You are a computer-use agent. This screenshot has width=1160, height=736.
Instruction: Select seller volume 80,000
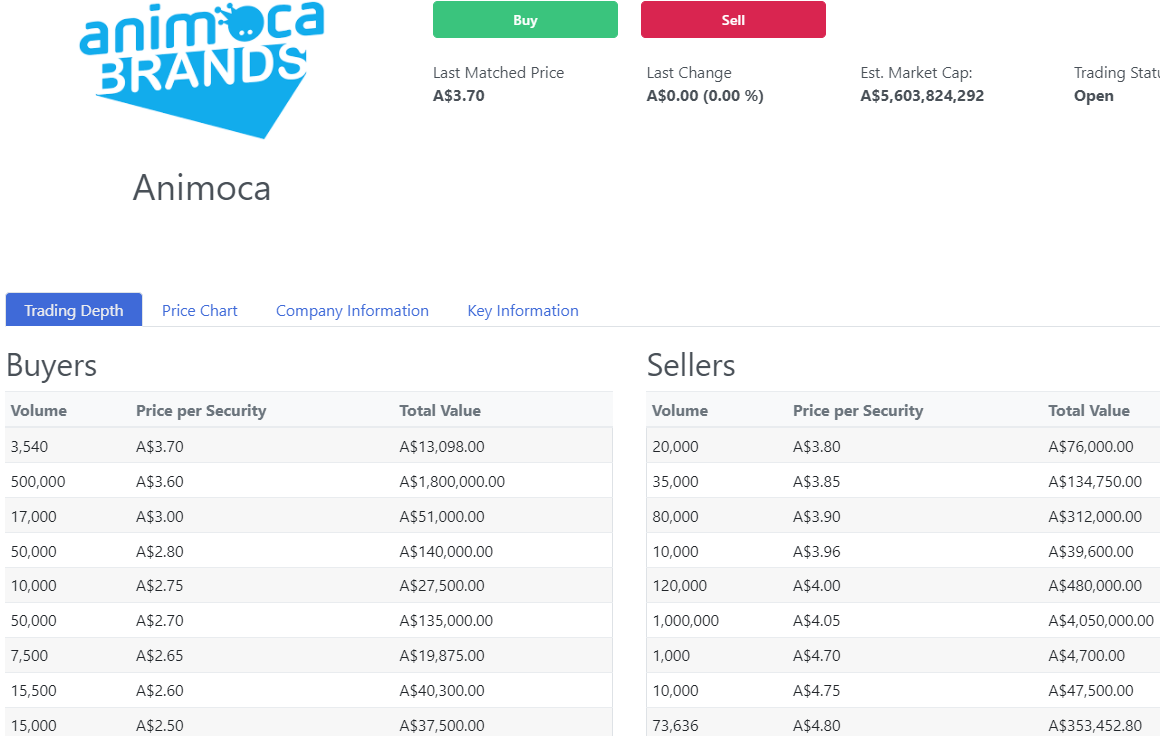point(675,516)
